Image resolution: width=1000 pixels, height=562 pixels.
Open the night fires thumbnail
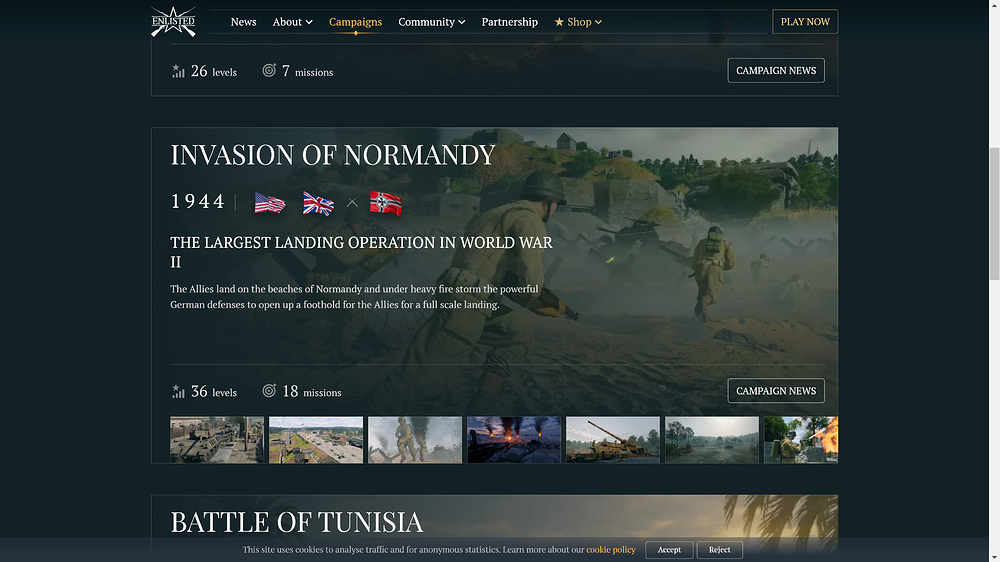click(x=514, y=440)
